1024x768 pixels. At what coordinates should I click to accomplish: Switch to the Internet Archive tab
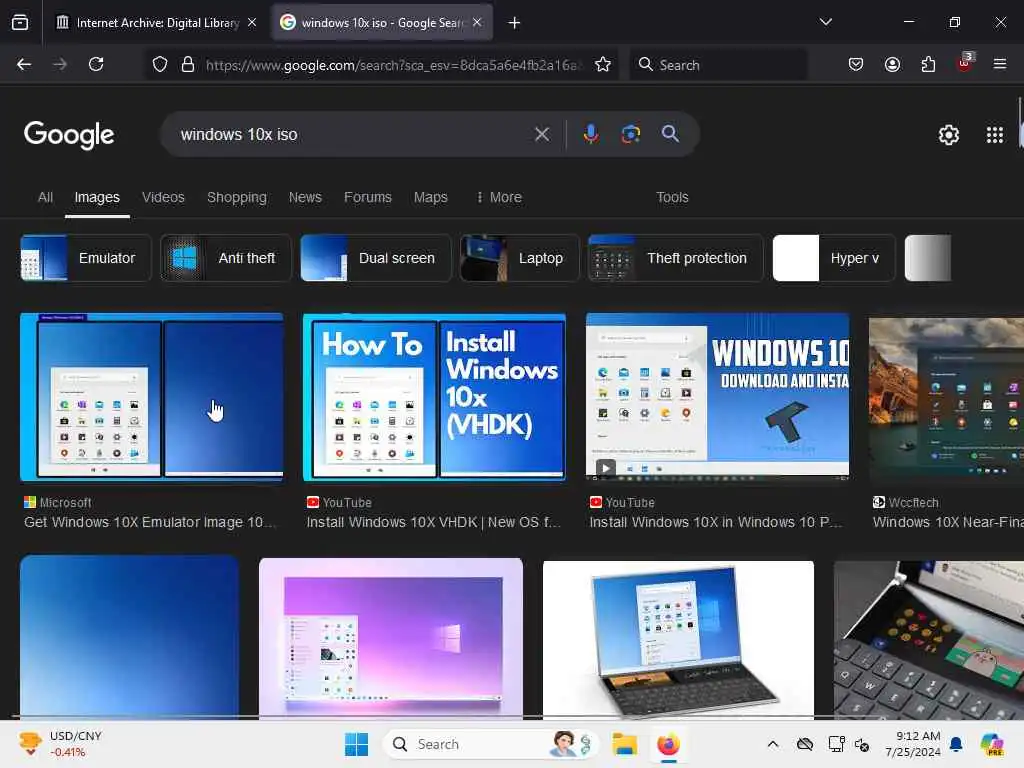tap(148, 23)
